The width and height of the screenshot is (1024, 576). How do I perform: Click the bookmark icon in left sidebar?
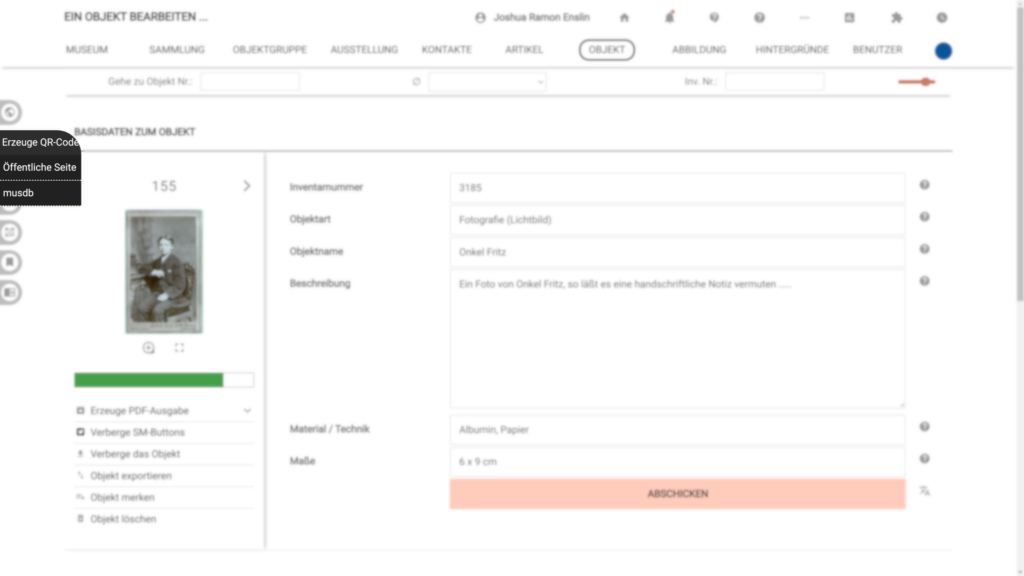tap(10, 263)
